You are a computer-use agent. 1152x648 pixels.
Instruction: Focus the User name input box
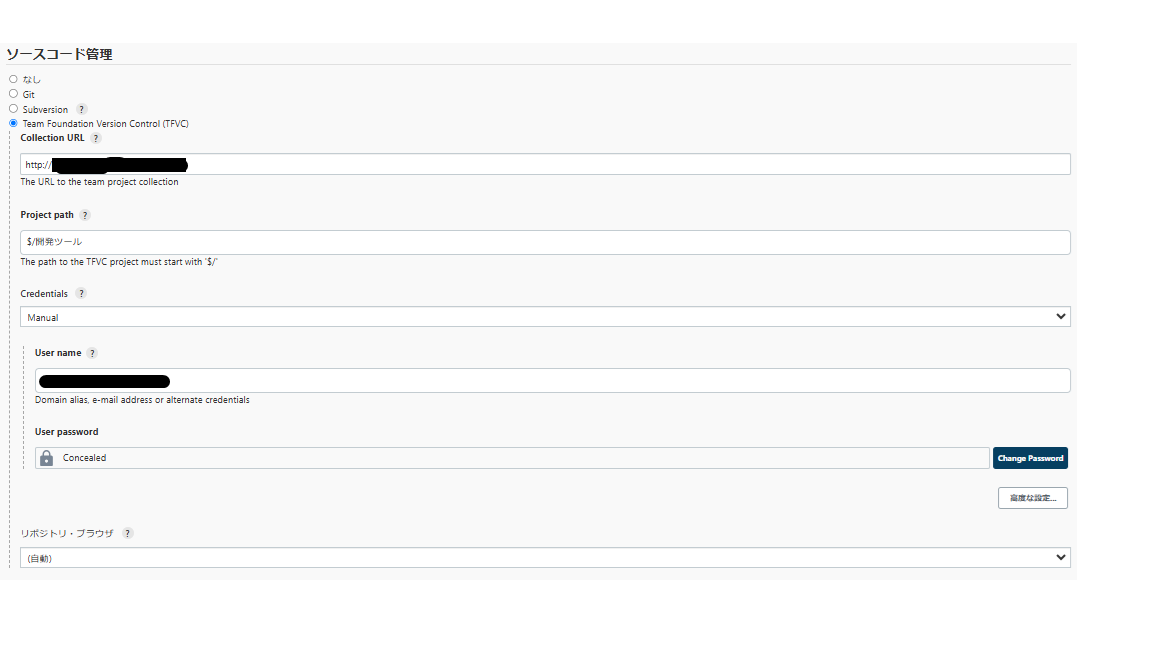[x=552, y=381]
